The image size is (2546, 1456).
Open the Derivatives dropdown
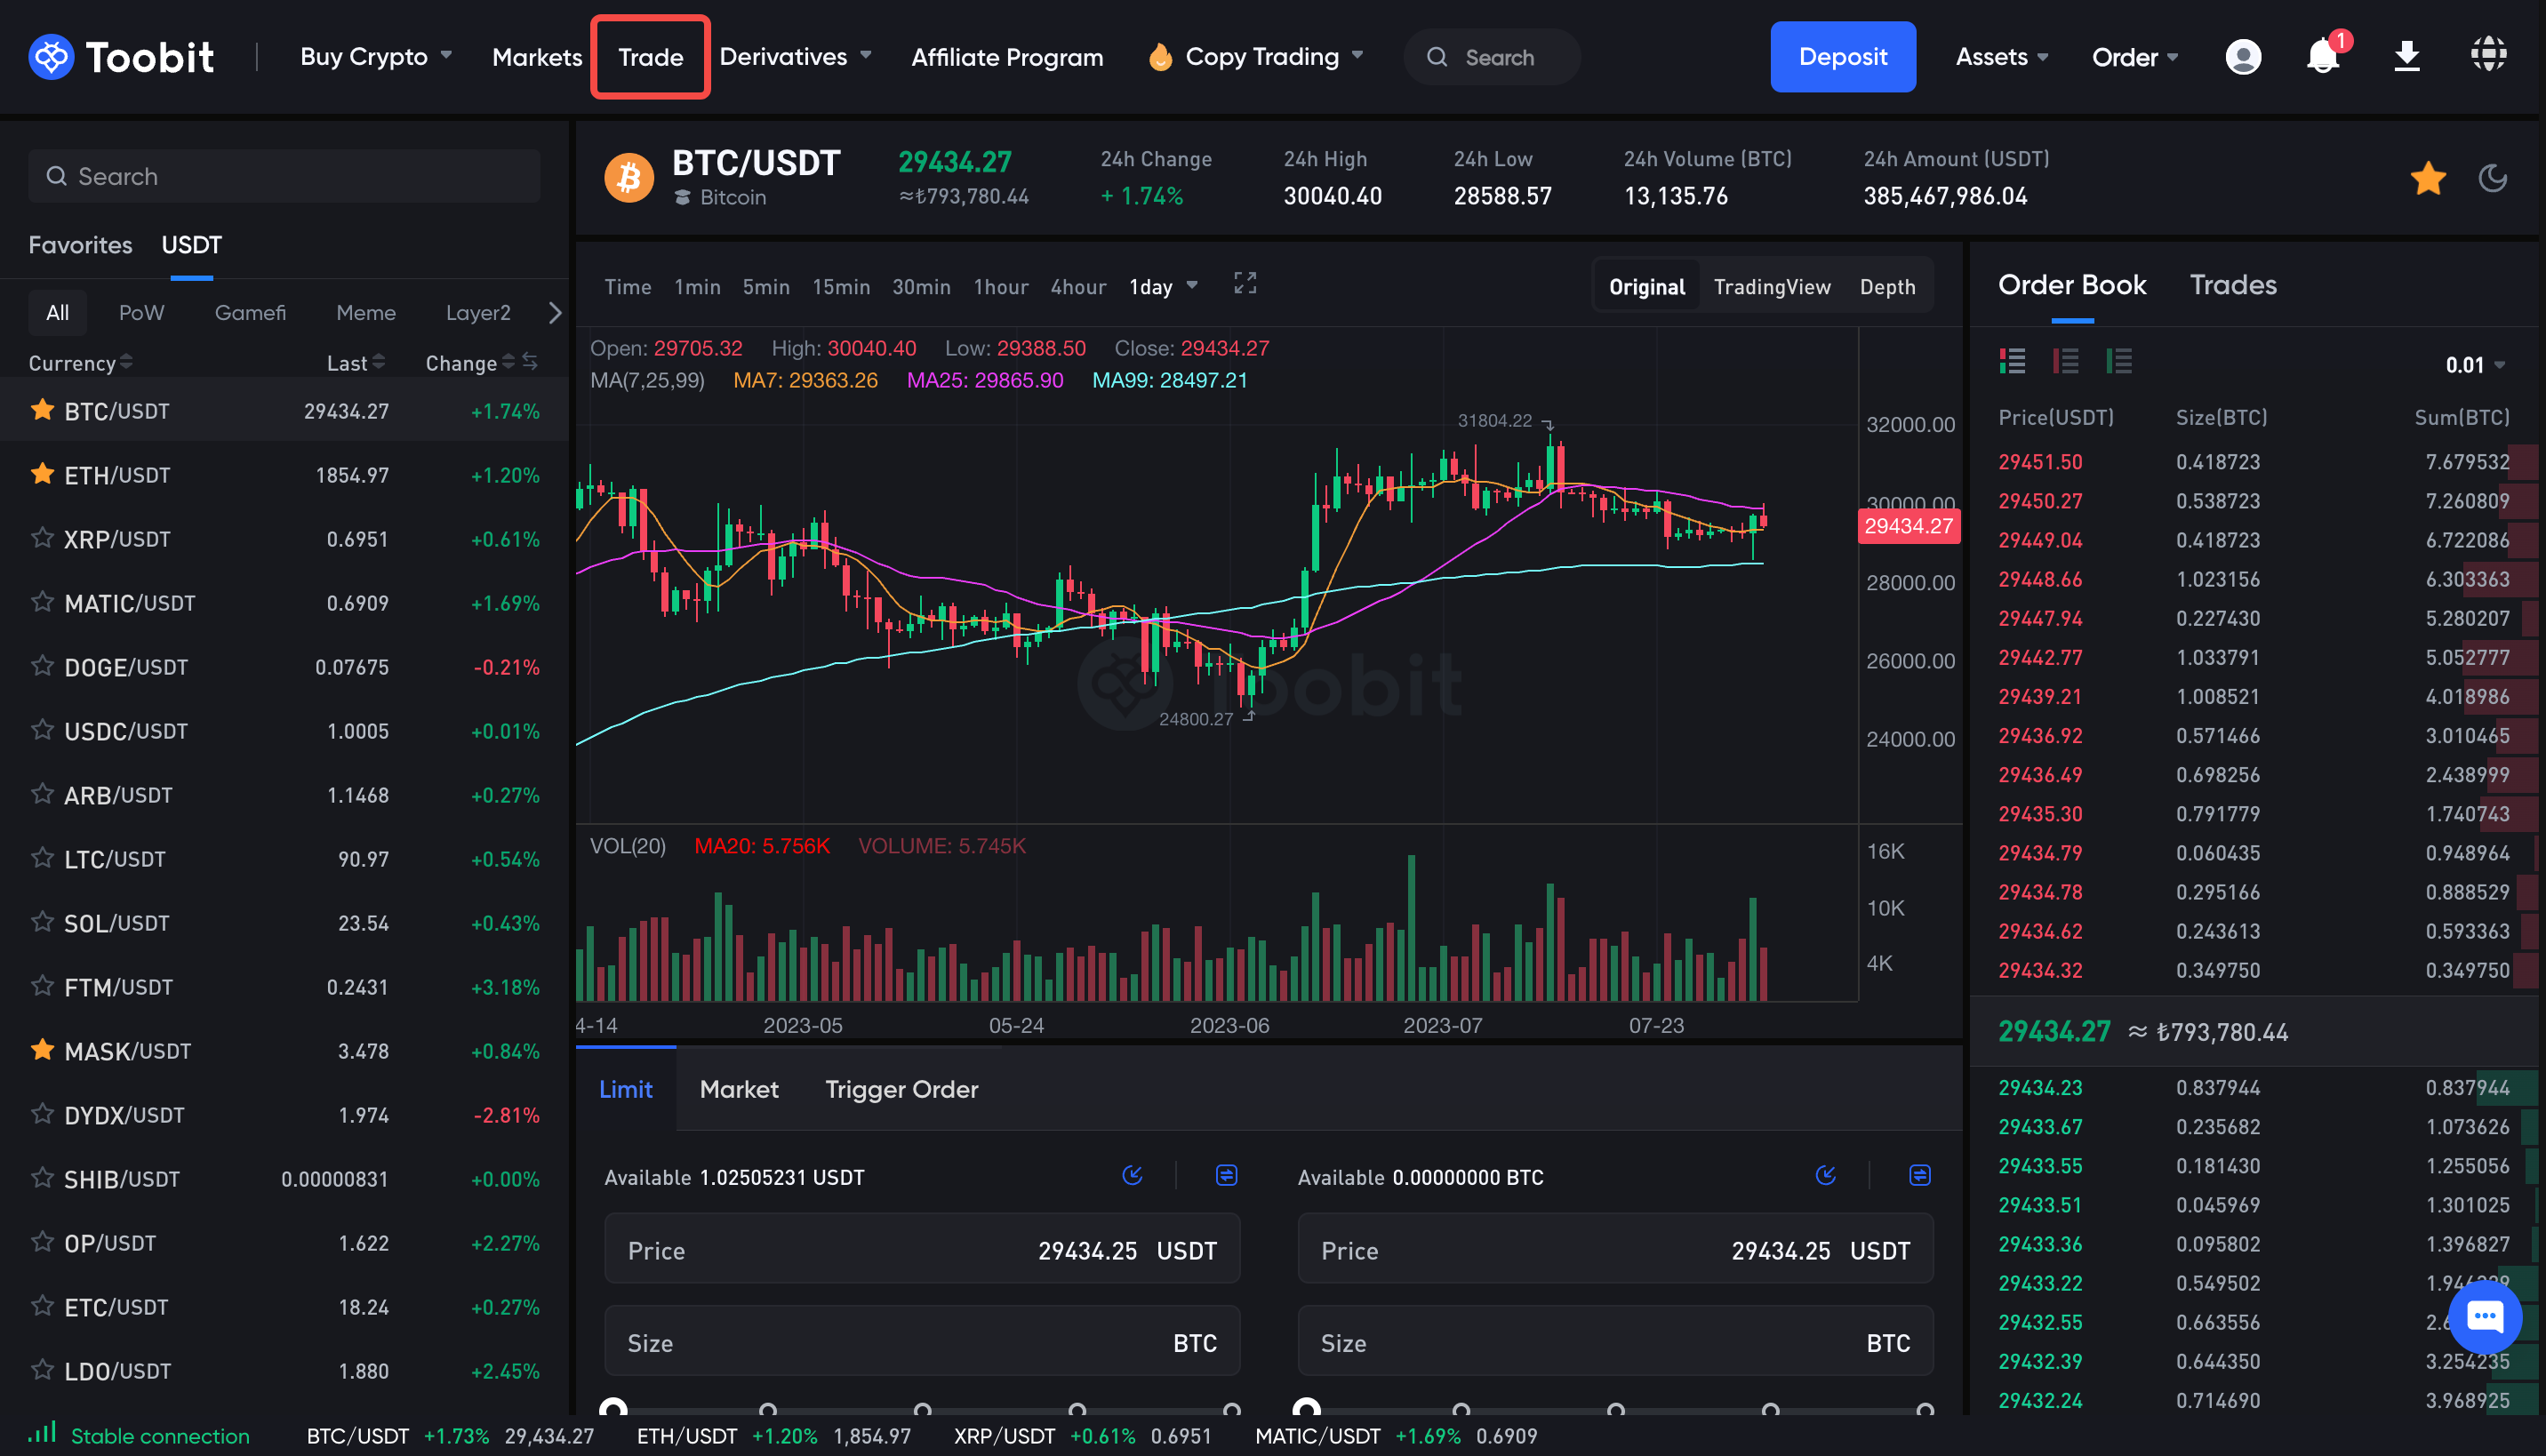click(x=795, y=57)
